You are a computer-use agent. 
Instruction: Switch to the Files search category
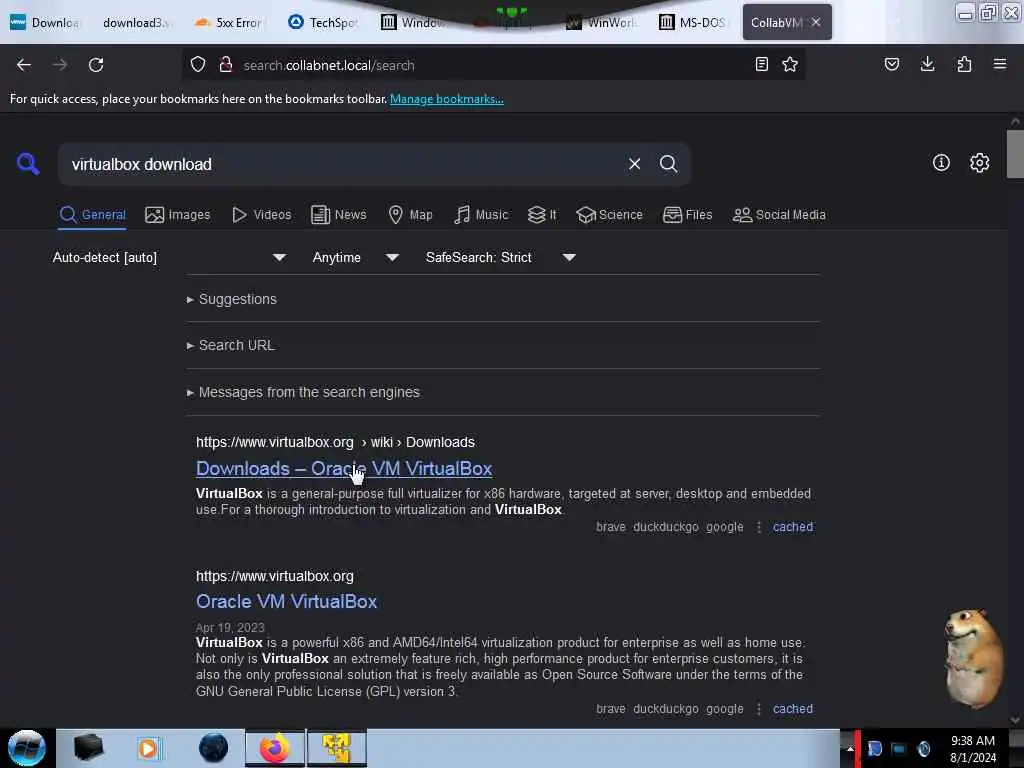pos(687,215)
